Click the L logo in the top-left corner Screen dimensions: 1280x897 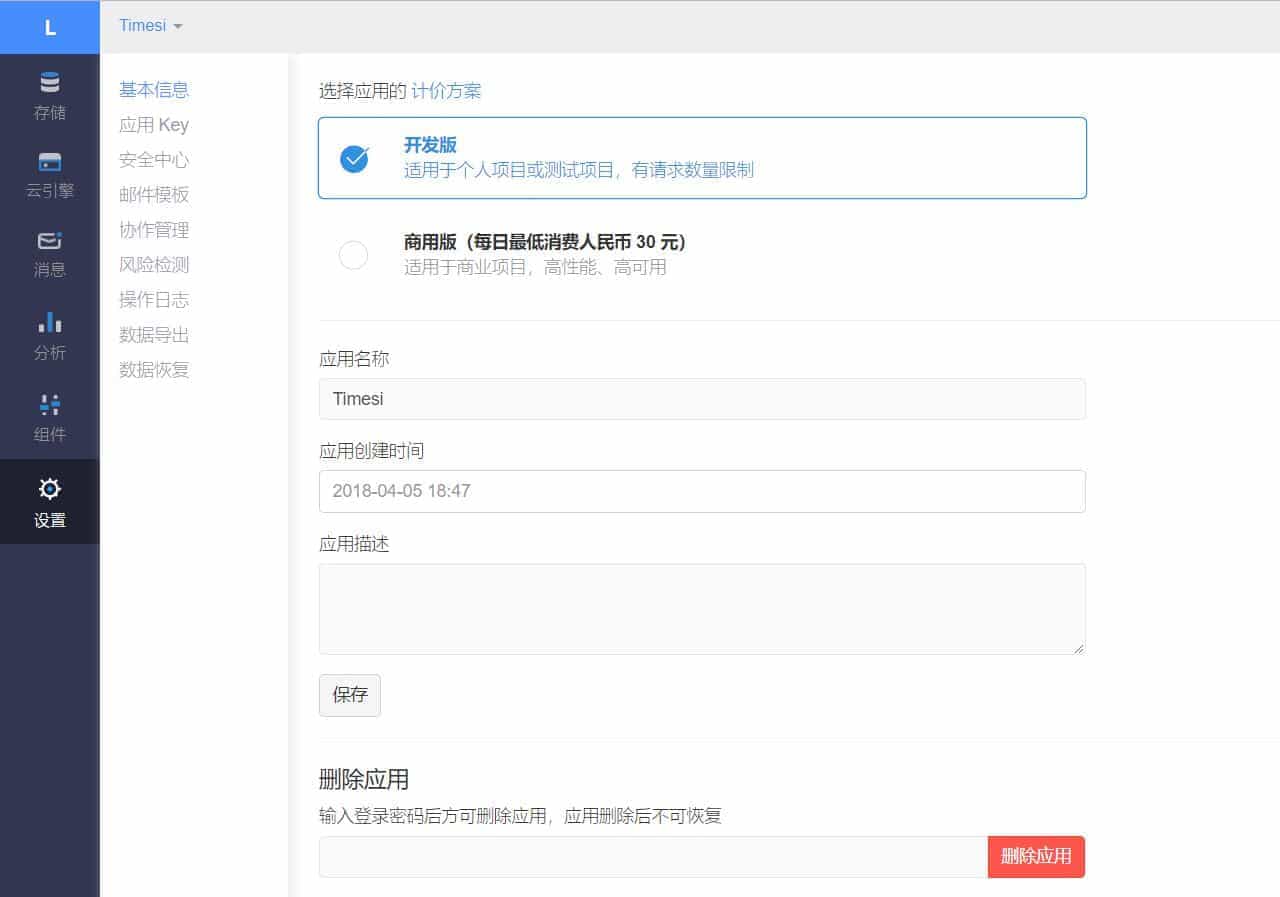(50, 27)
